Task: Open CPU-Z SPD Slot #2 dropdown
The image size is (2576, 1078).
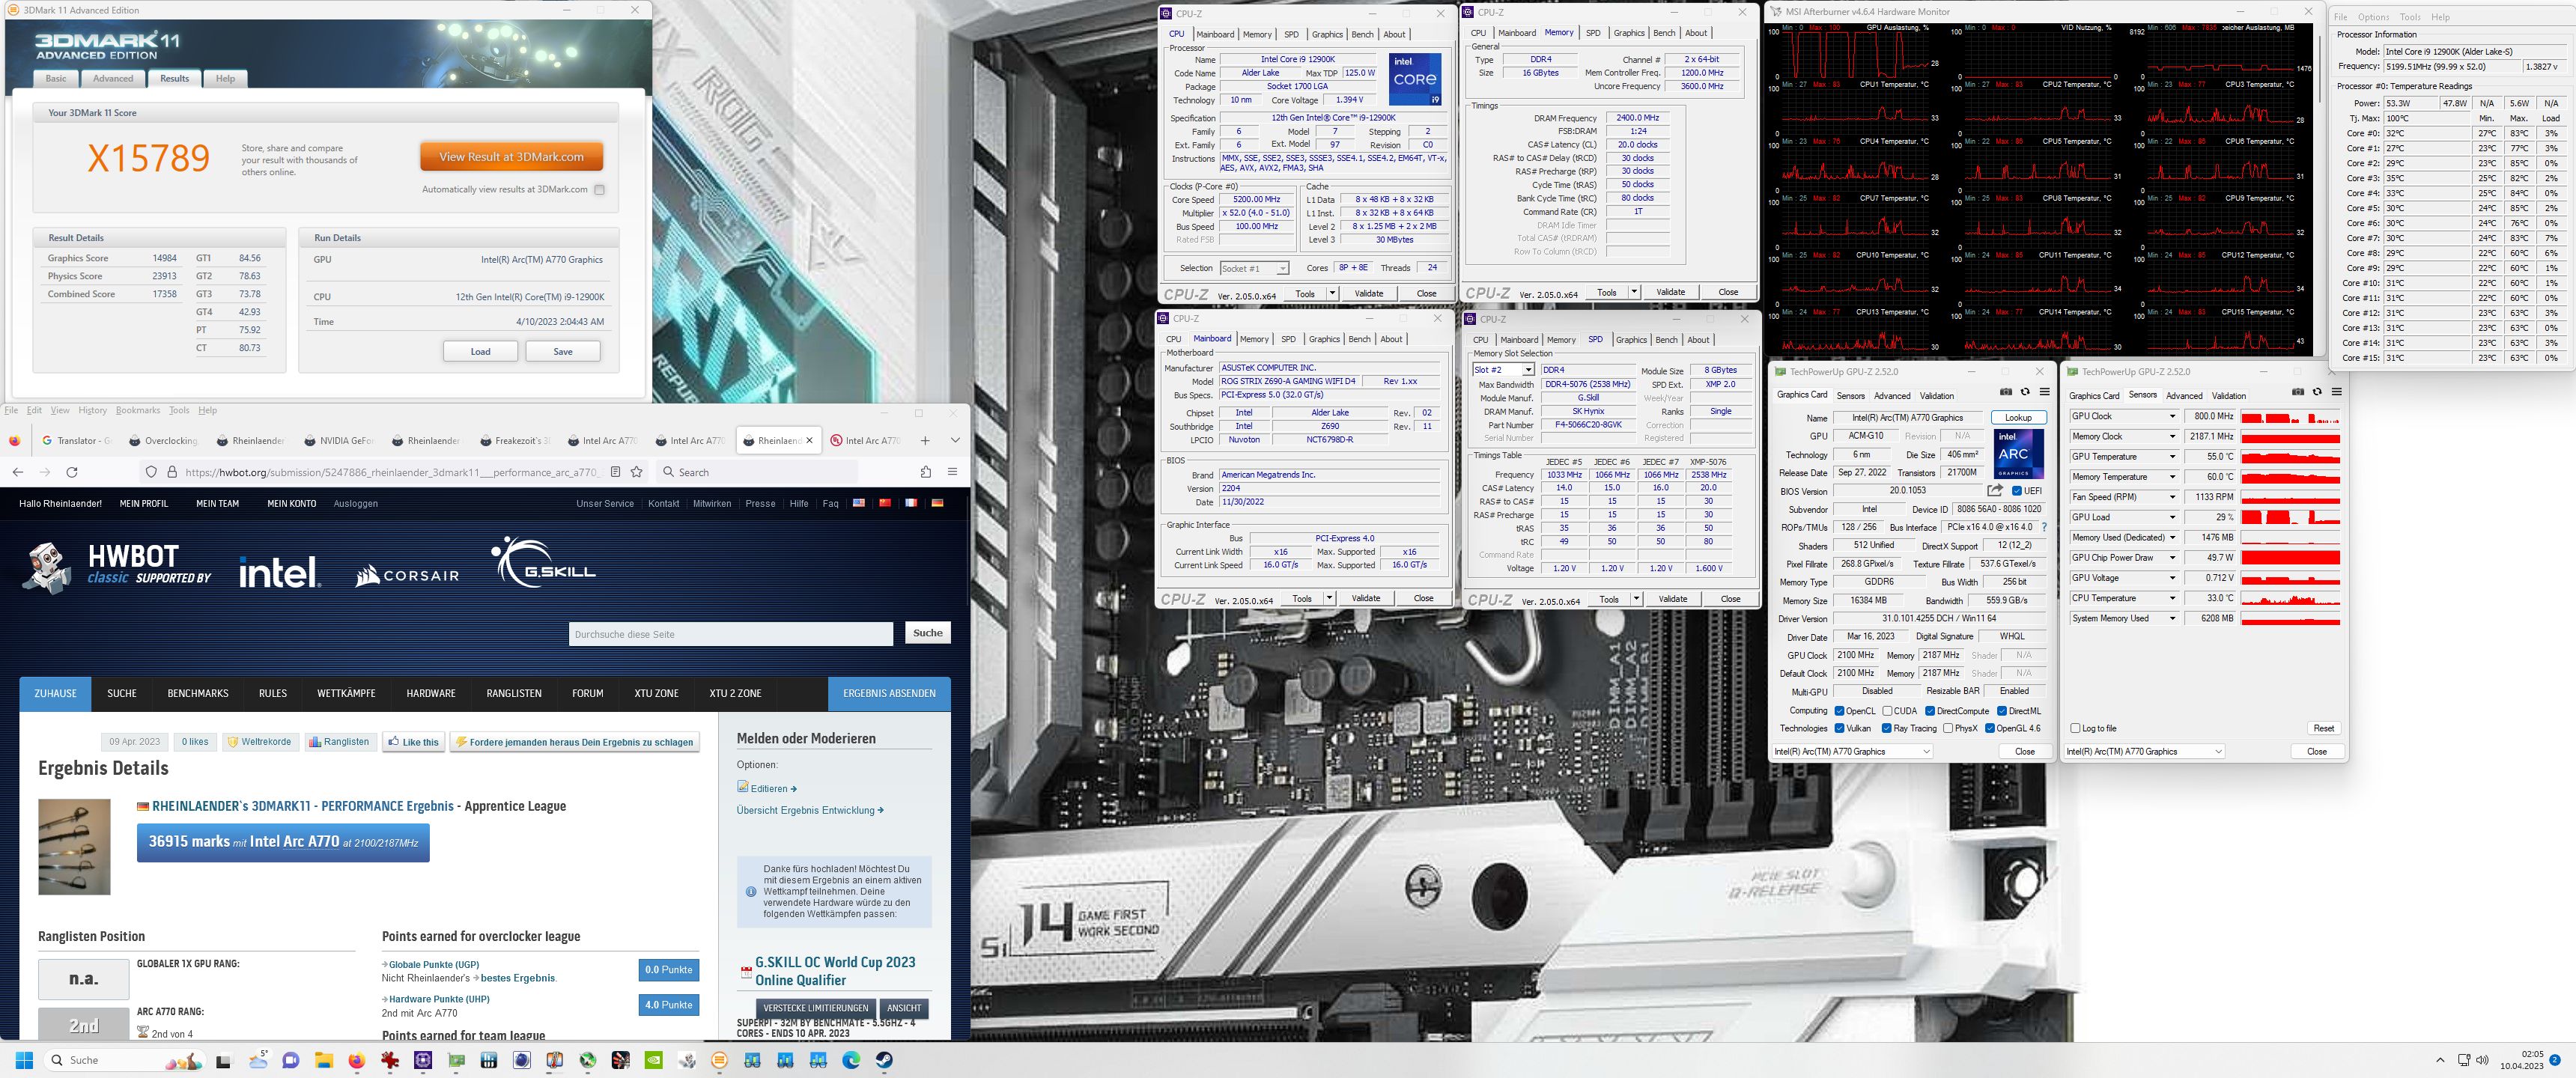Action: pyautogui.click(x=1503, y=370)
